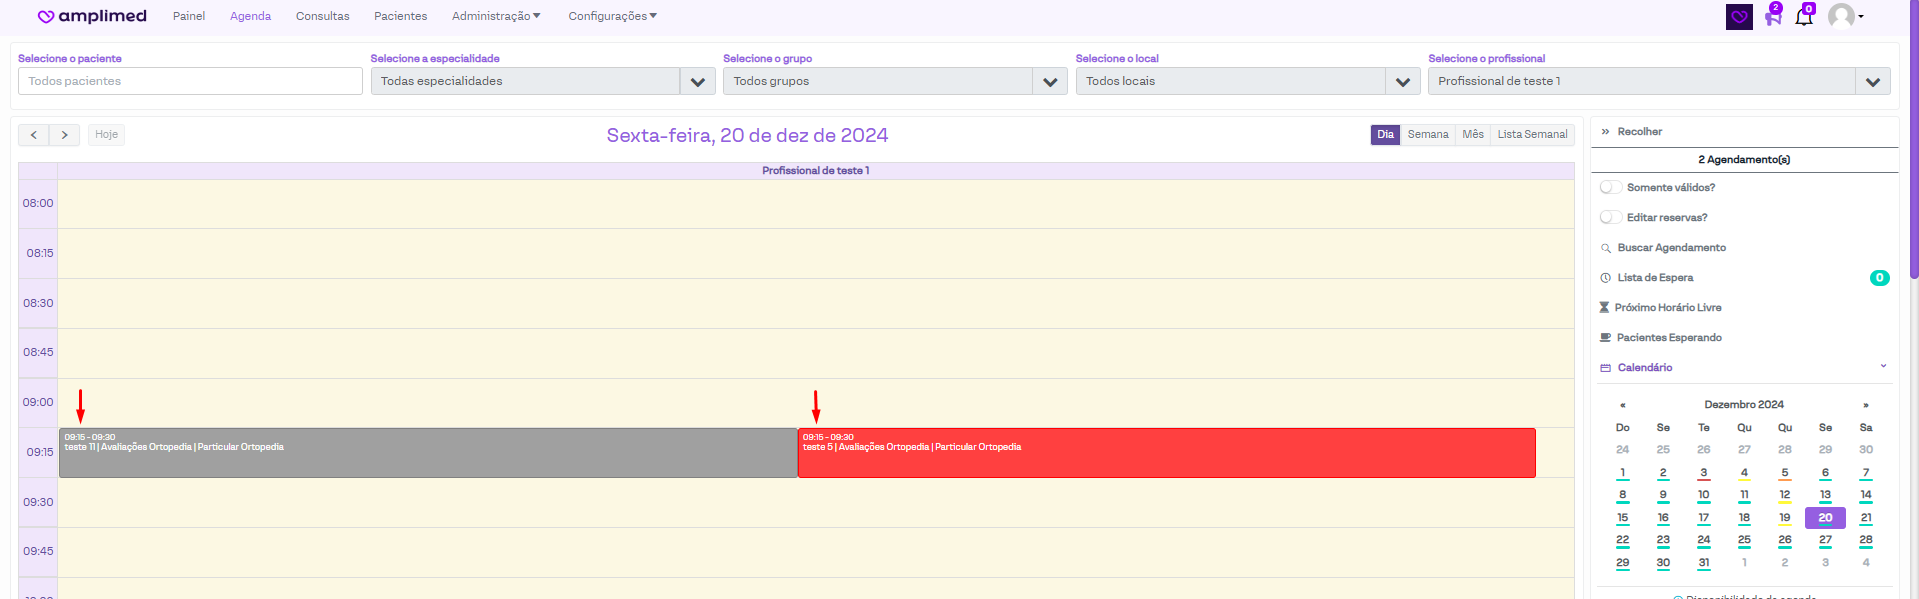Click the next day arrow
Viewport: 1919px width, 599px height.
(64, 135)
